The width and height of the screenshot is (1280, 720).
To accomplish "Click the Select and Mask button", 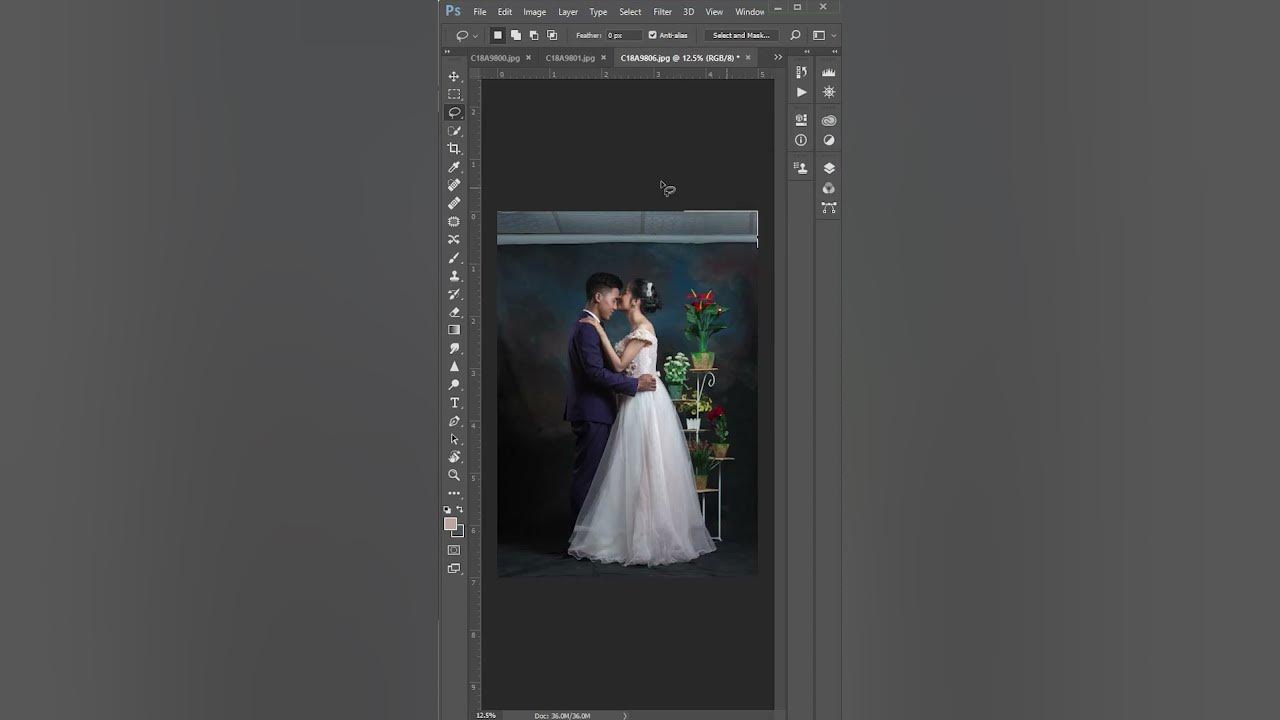I will pos(740,35).
